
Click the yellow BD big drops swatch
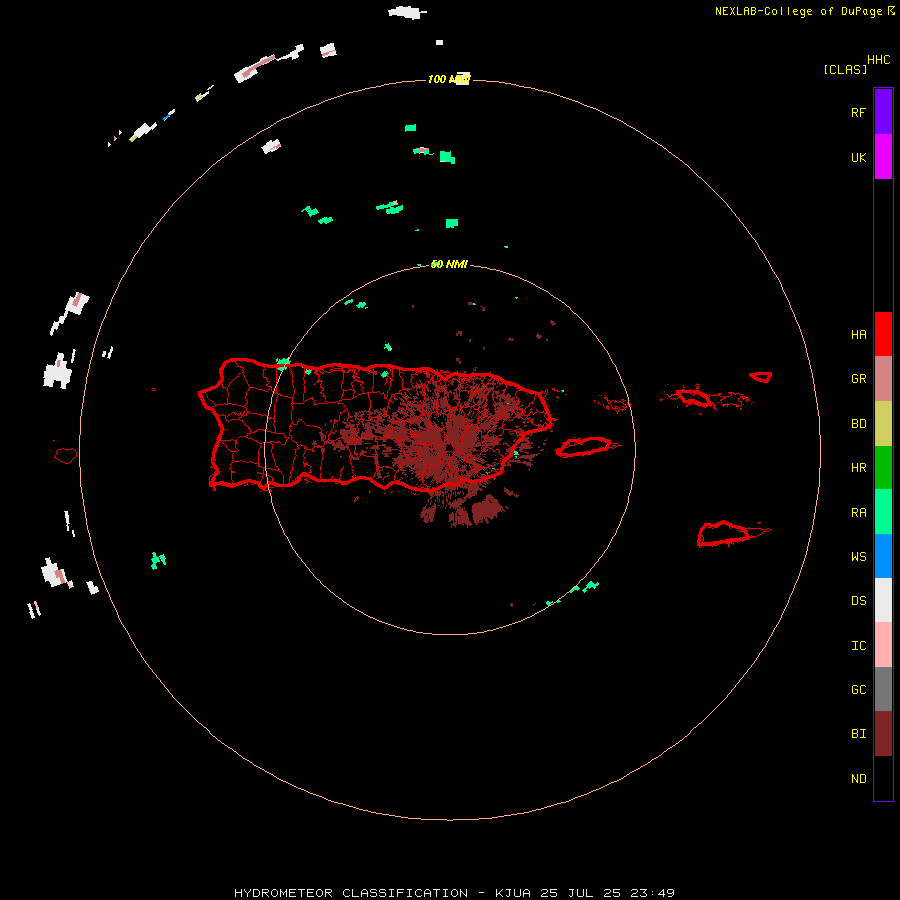click(883, 423)
